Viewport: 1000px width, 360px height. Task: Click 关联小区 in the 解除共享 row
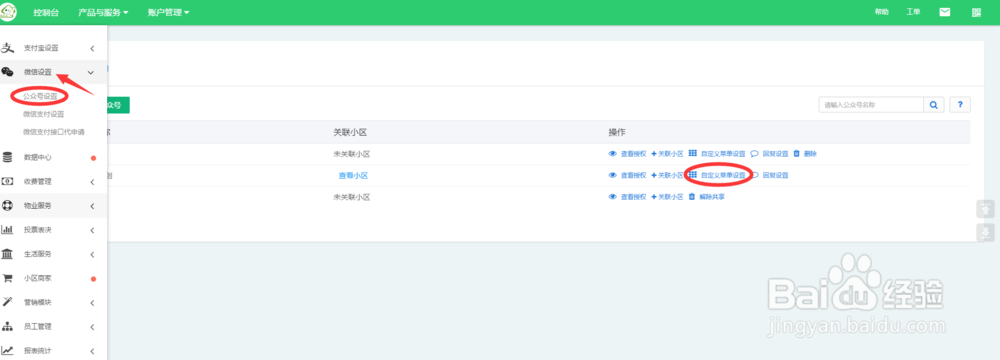[667, 197]
